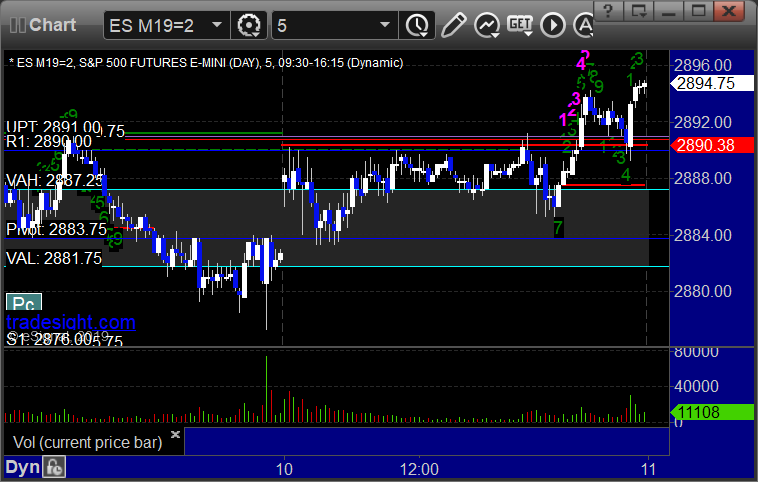Viewport: 758px width, 482px height.
Task: Select the pencil drawing tools icon
Action: (453, 25)
